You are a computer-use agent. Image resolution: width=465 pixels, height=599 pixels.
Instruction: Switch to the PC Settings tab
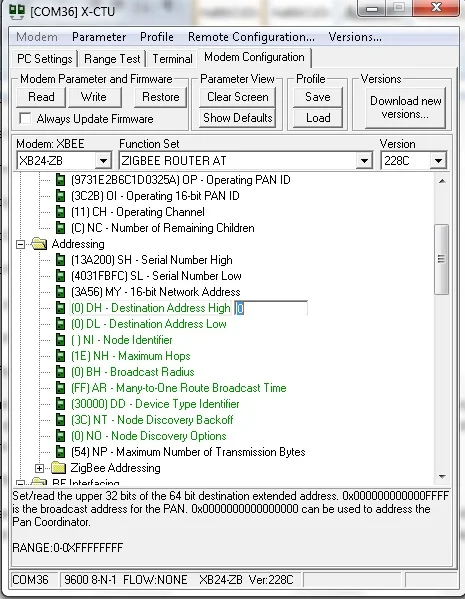45,59
